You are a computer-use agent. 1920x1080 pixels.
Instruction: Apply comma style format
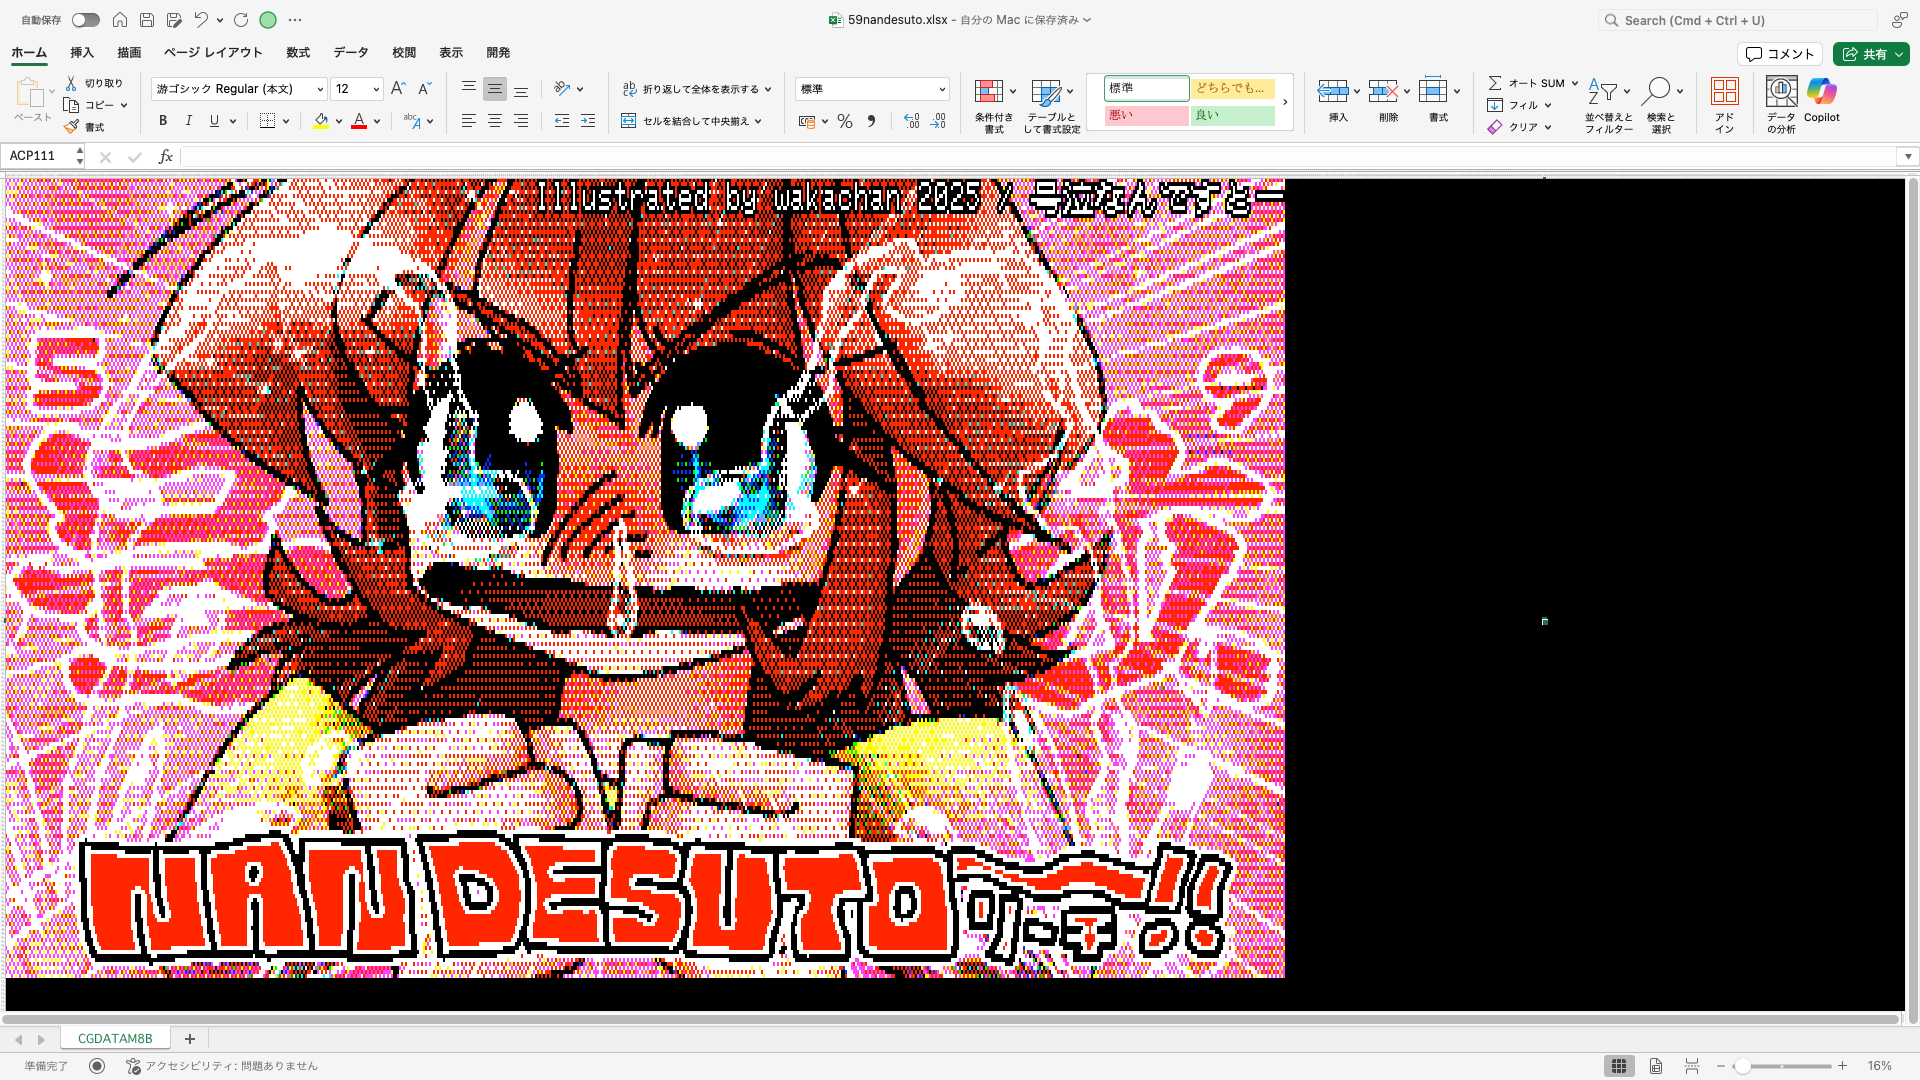pyautogui.click(x=871, y=121)
